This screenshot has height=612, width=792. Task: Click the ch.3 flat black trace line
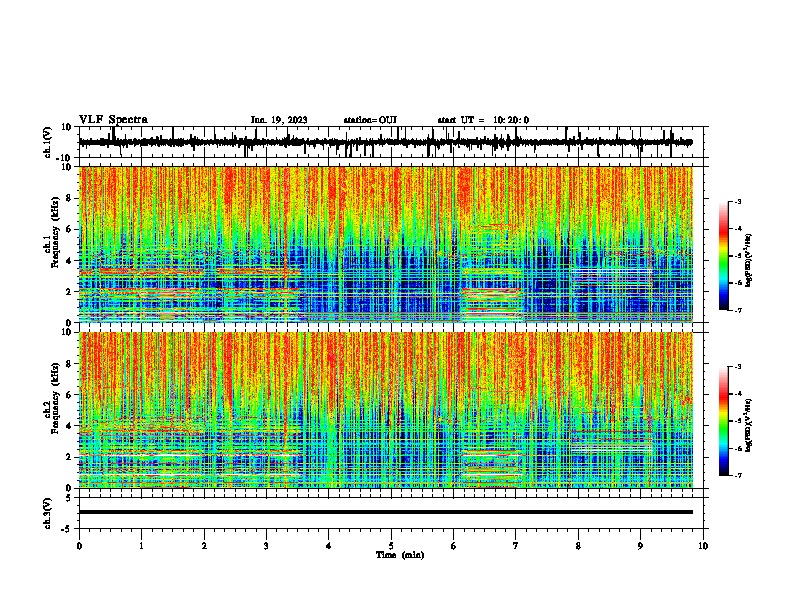[385, 512]
